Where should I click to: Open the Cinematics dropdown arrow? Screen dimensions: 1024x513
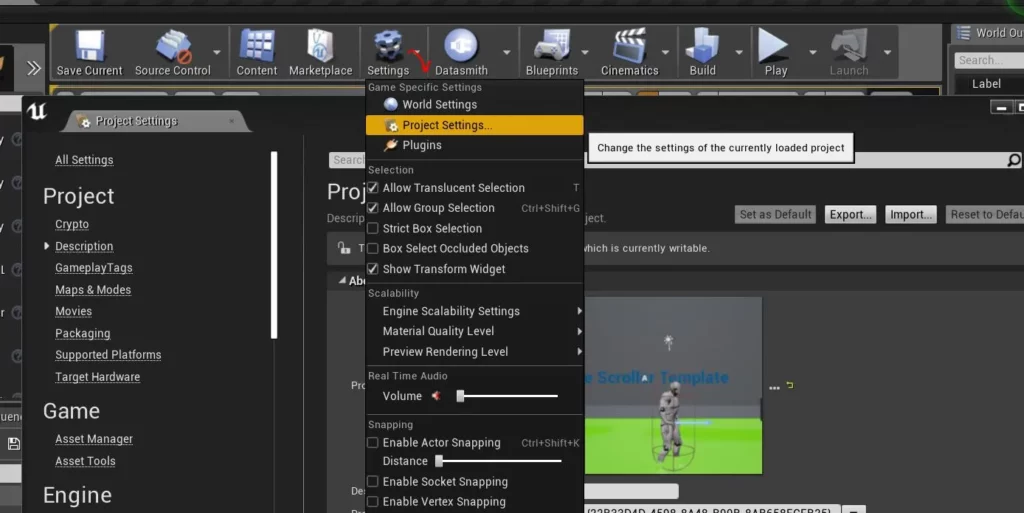[665, 52]
